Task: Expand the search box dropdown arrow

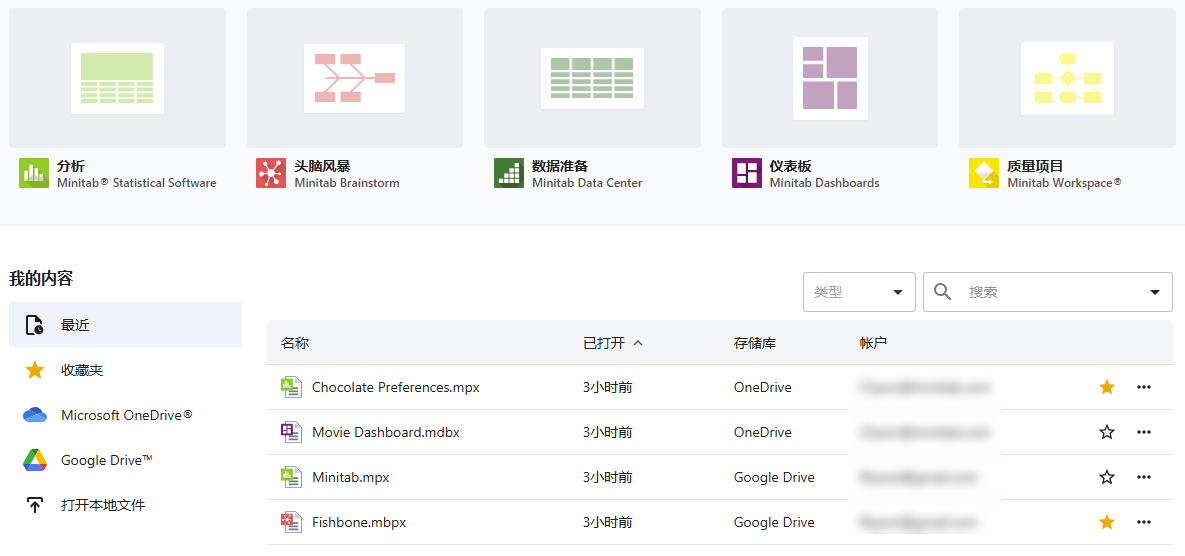Action: click(x=1156, y=292)
